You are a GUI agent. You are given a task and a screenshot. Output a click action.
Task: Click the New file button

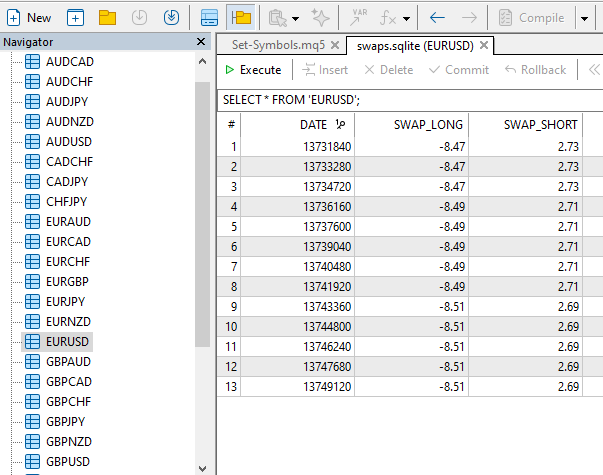[29, 17]
